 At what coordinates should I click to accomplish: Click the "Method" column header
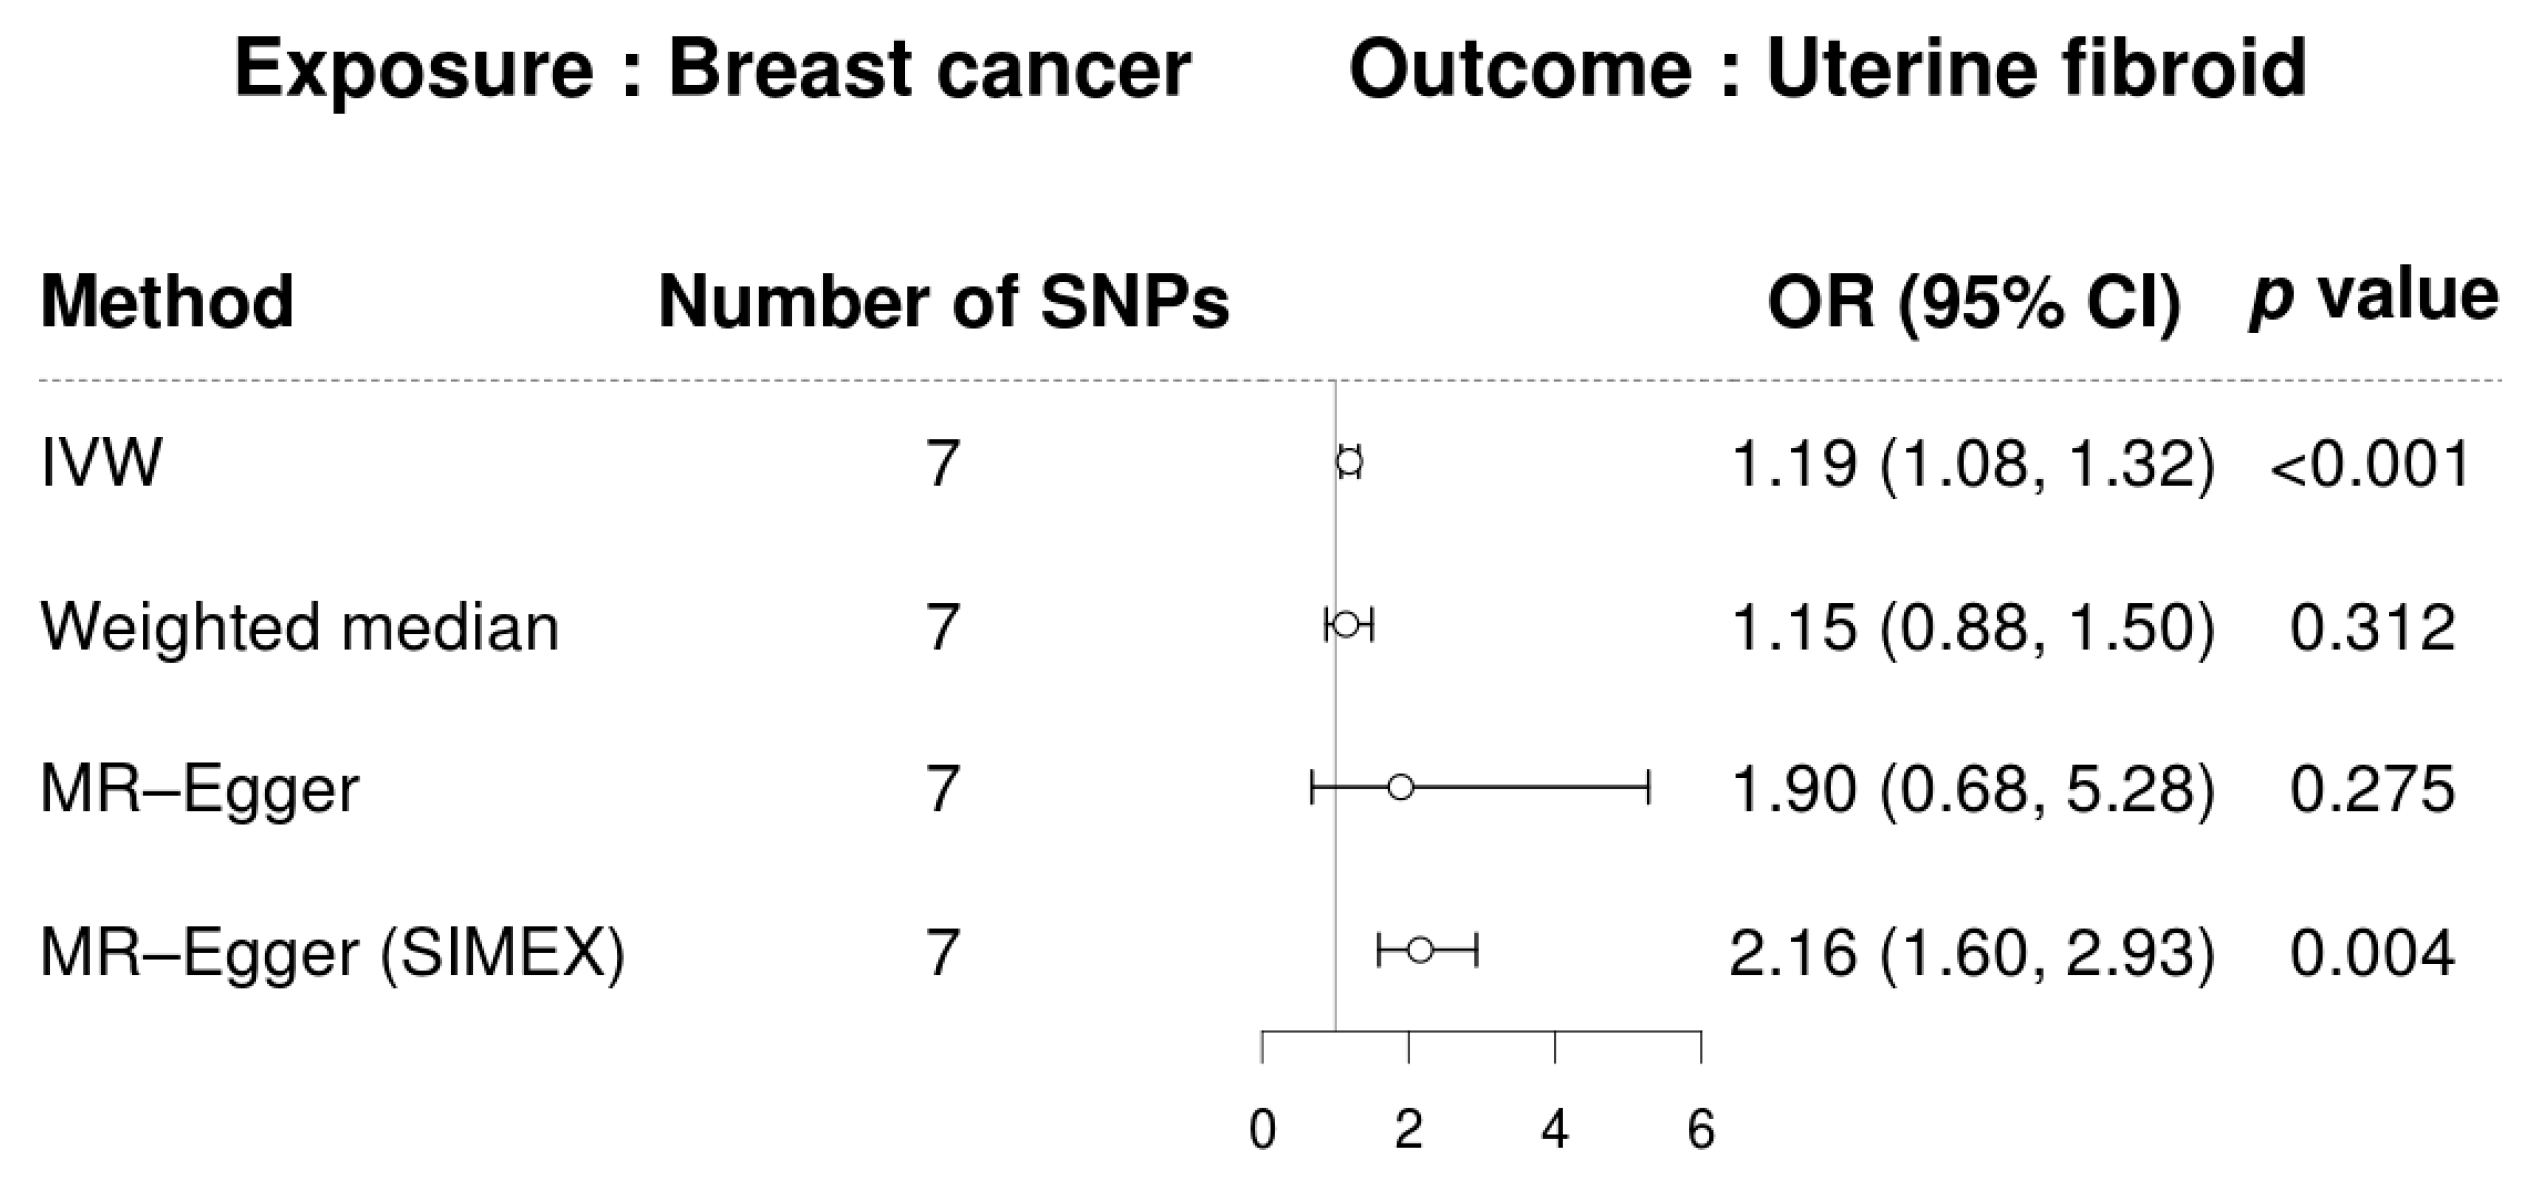click(x=167, y=301)
